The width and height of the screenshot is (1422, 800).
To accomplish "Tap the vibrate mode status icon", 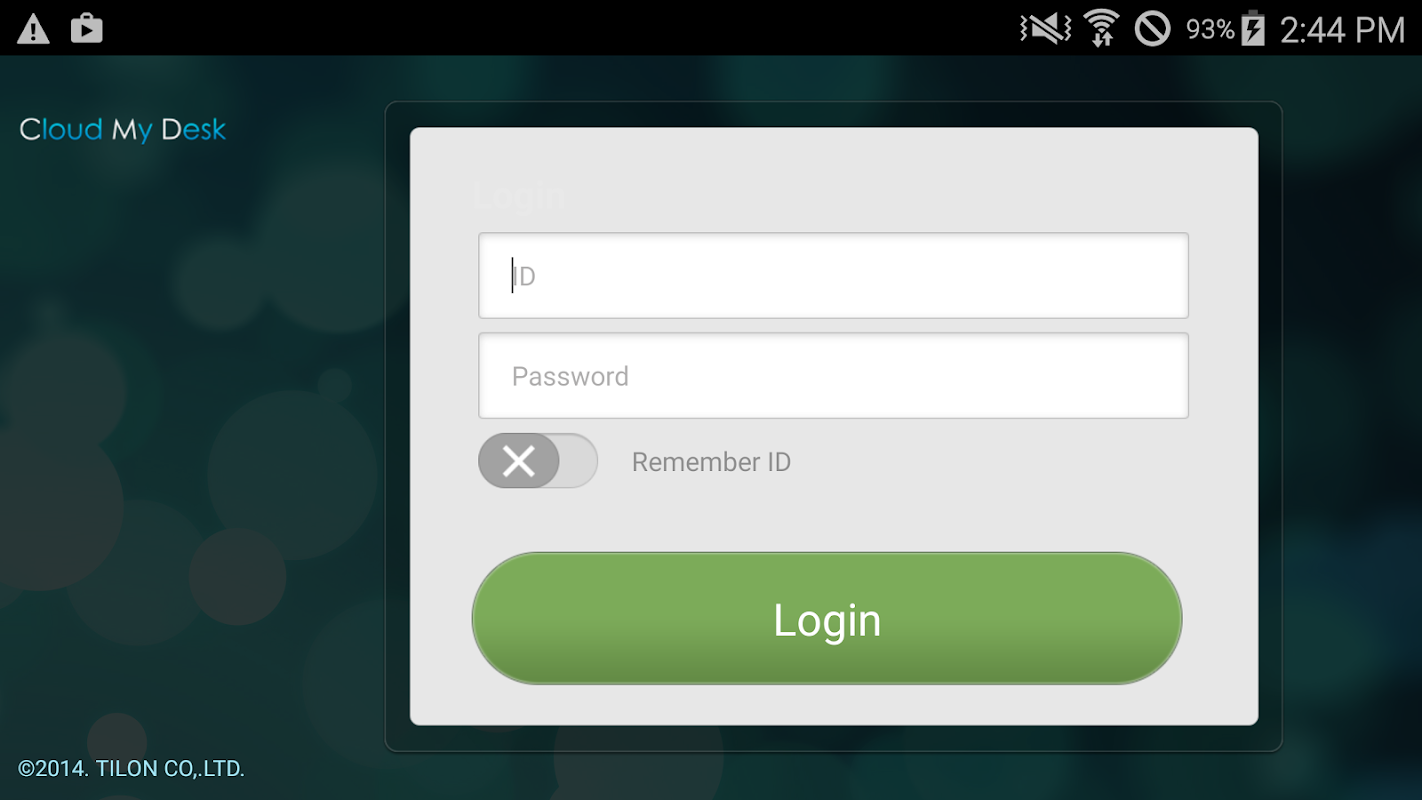I will coord(1045,29).
